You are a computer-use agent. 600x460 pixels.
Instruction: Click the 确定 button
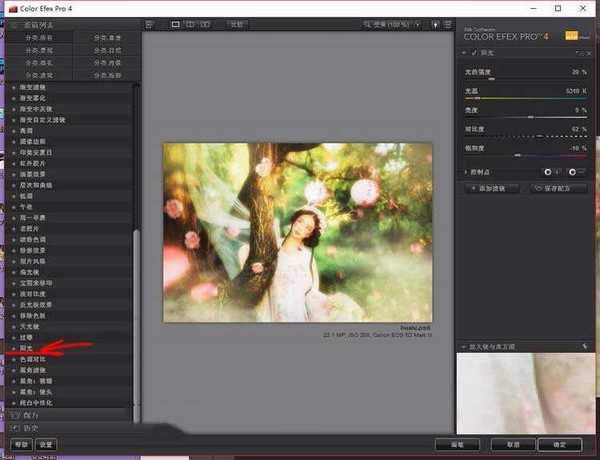click(x=559, y=444)
